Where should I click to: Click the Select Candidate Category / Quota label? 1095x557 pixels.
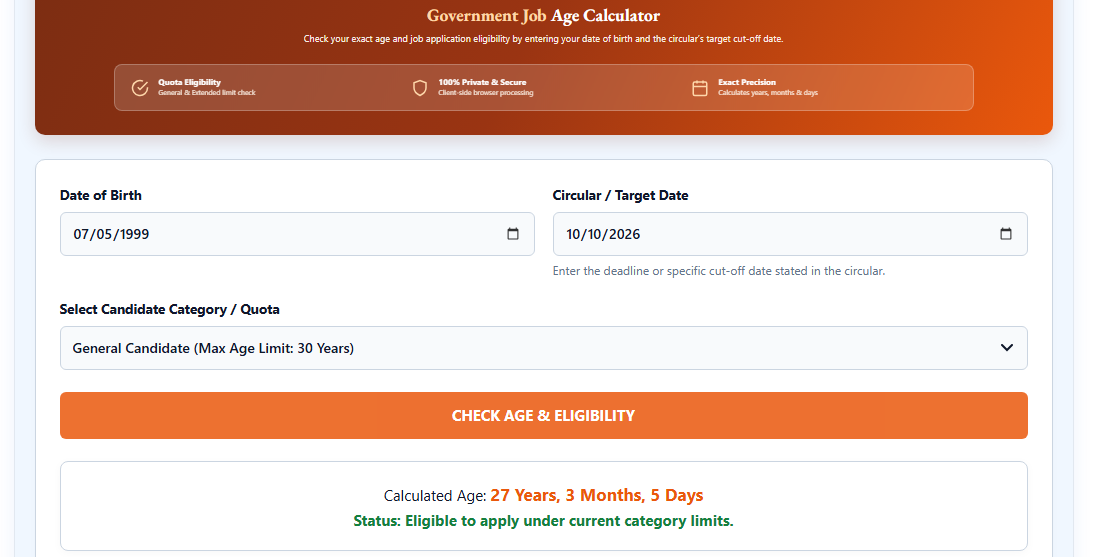click(170, 309)
